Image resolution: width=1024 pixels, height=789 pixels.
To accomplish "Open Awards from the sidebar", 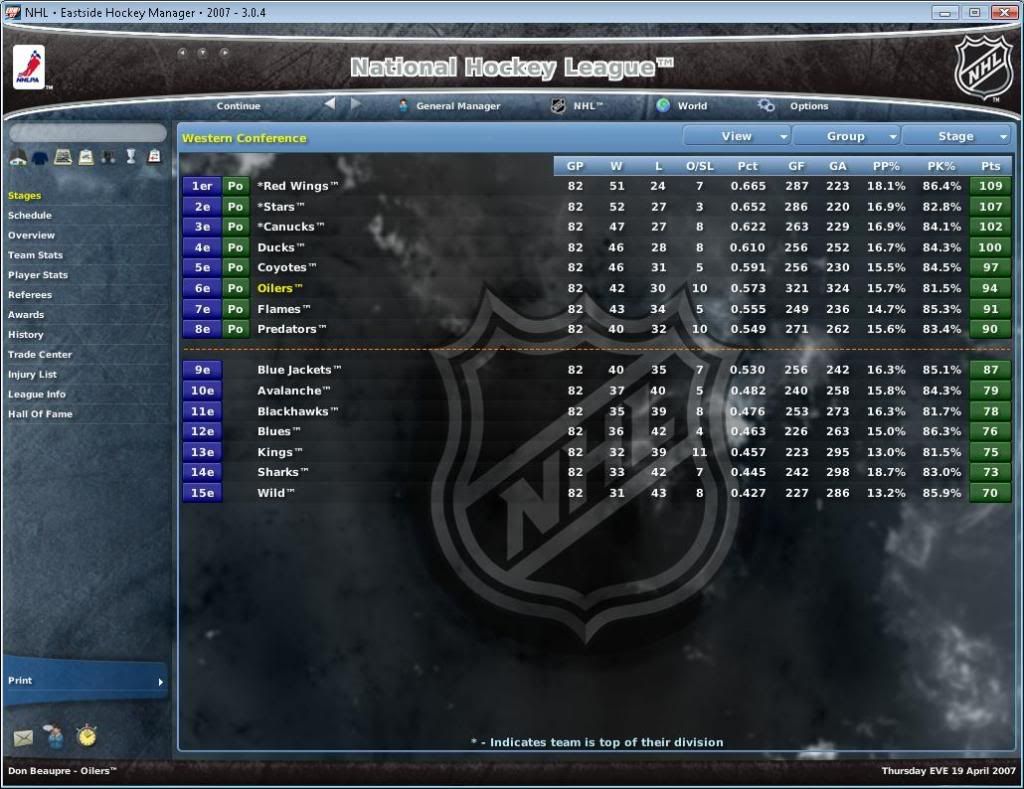I will 26,314.
